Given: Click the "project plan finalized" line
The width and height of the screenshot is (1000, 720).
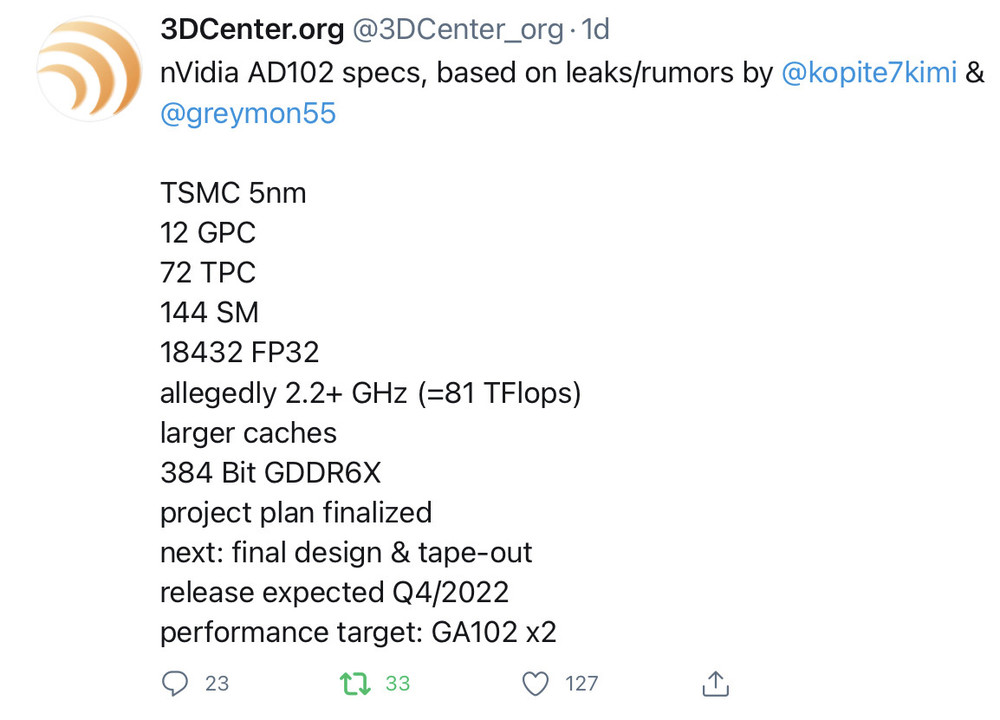Looking at the screenshot, I should coord(296,513).
